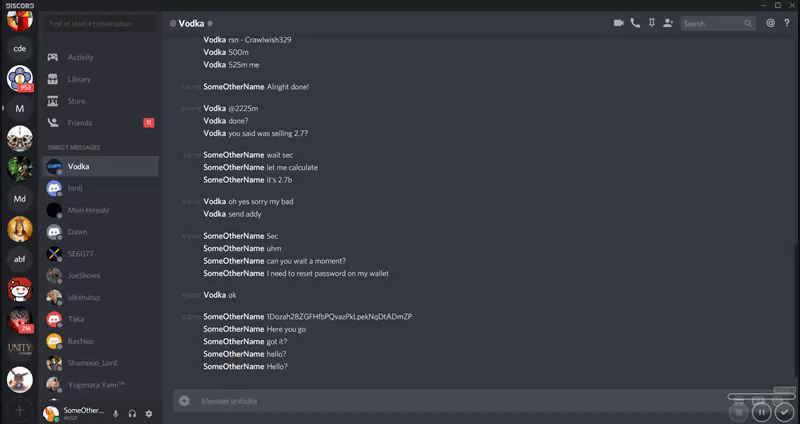Start a video call with Vodka
800x424 pixels.
tap(619, 23)
